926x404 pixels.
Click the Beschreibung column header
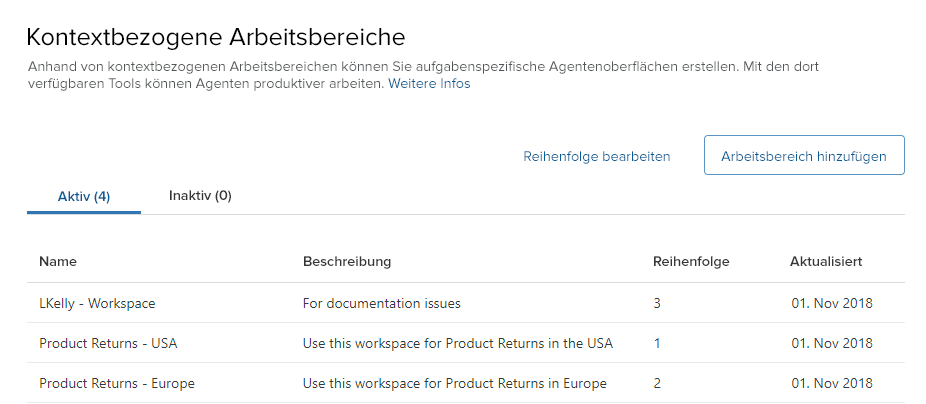[347, 262]
